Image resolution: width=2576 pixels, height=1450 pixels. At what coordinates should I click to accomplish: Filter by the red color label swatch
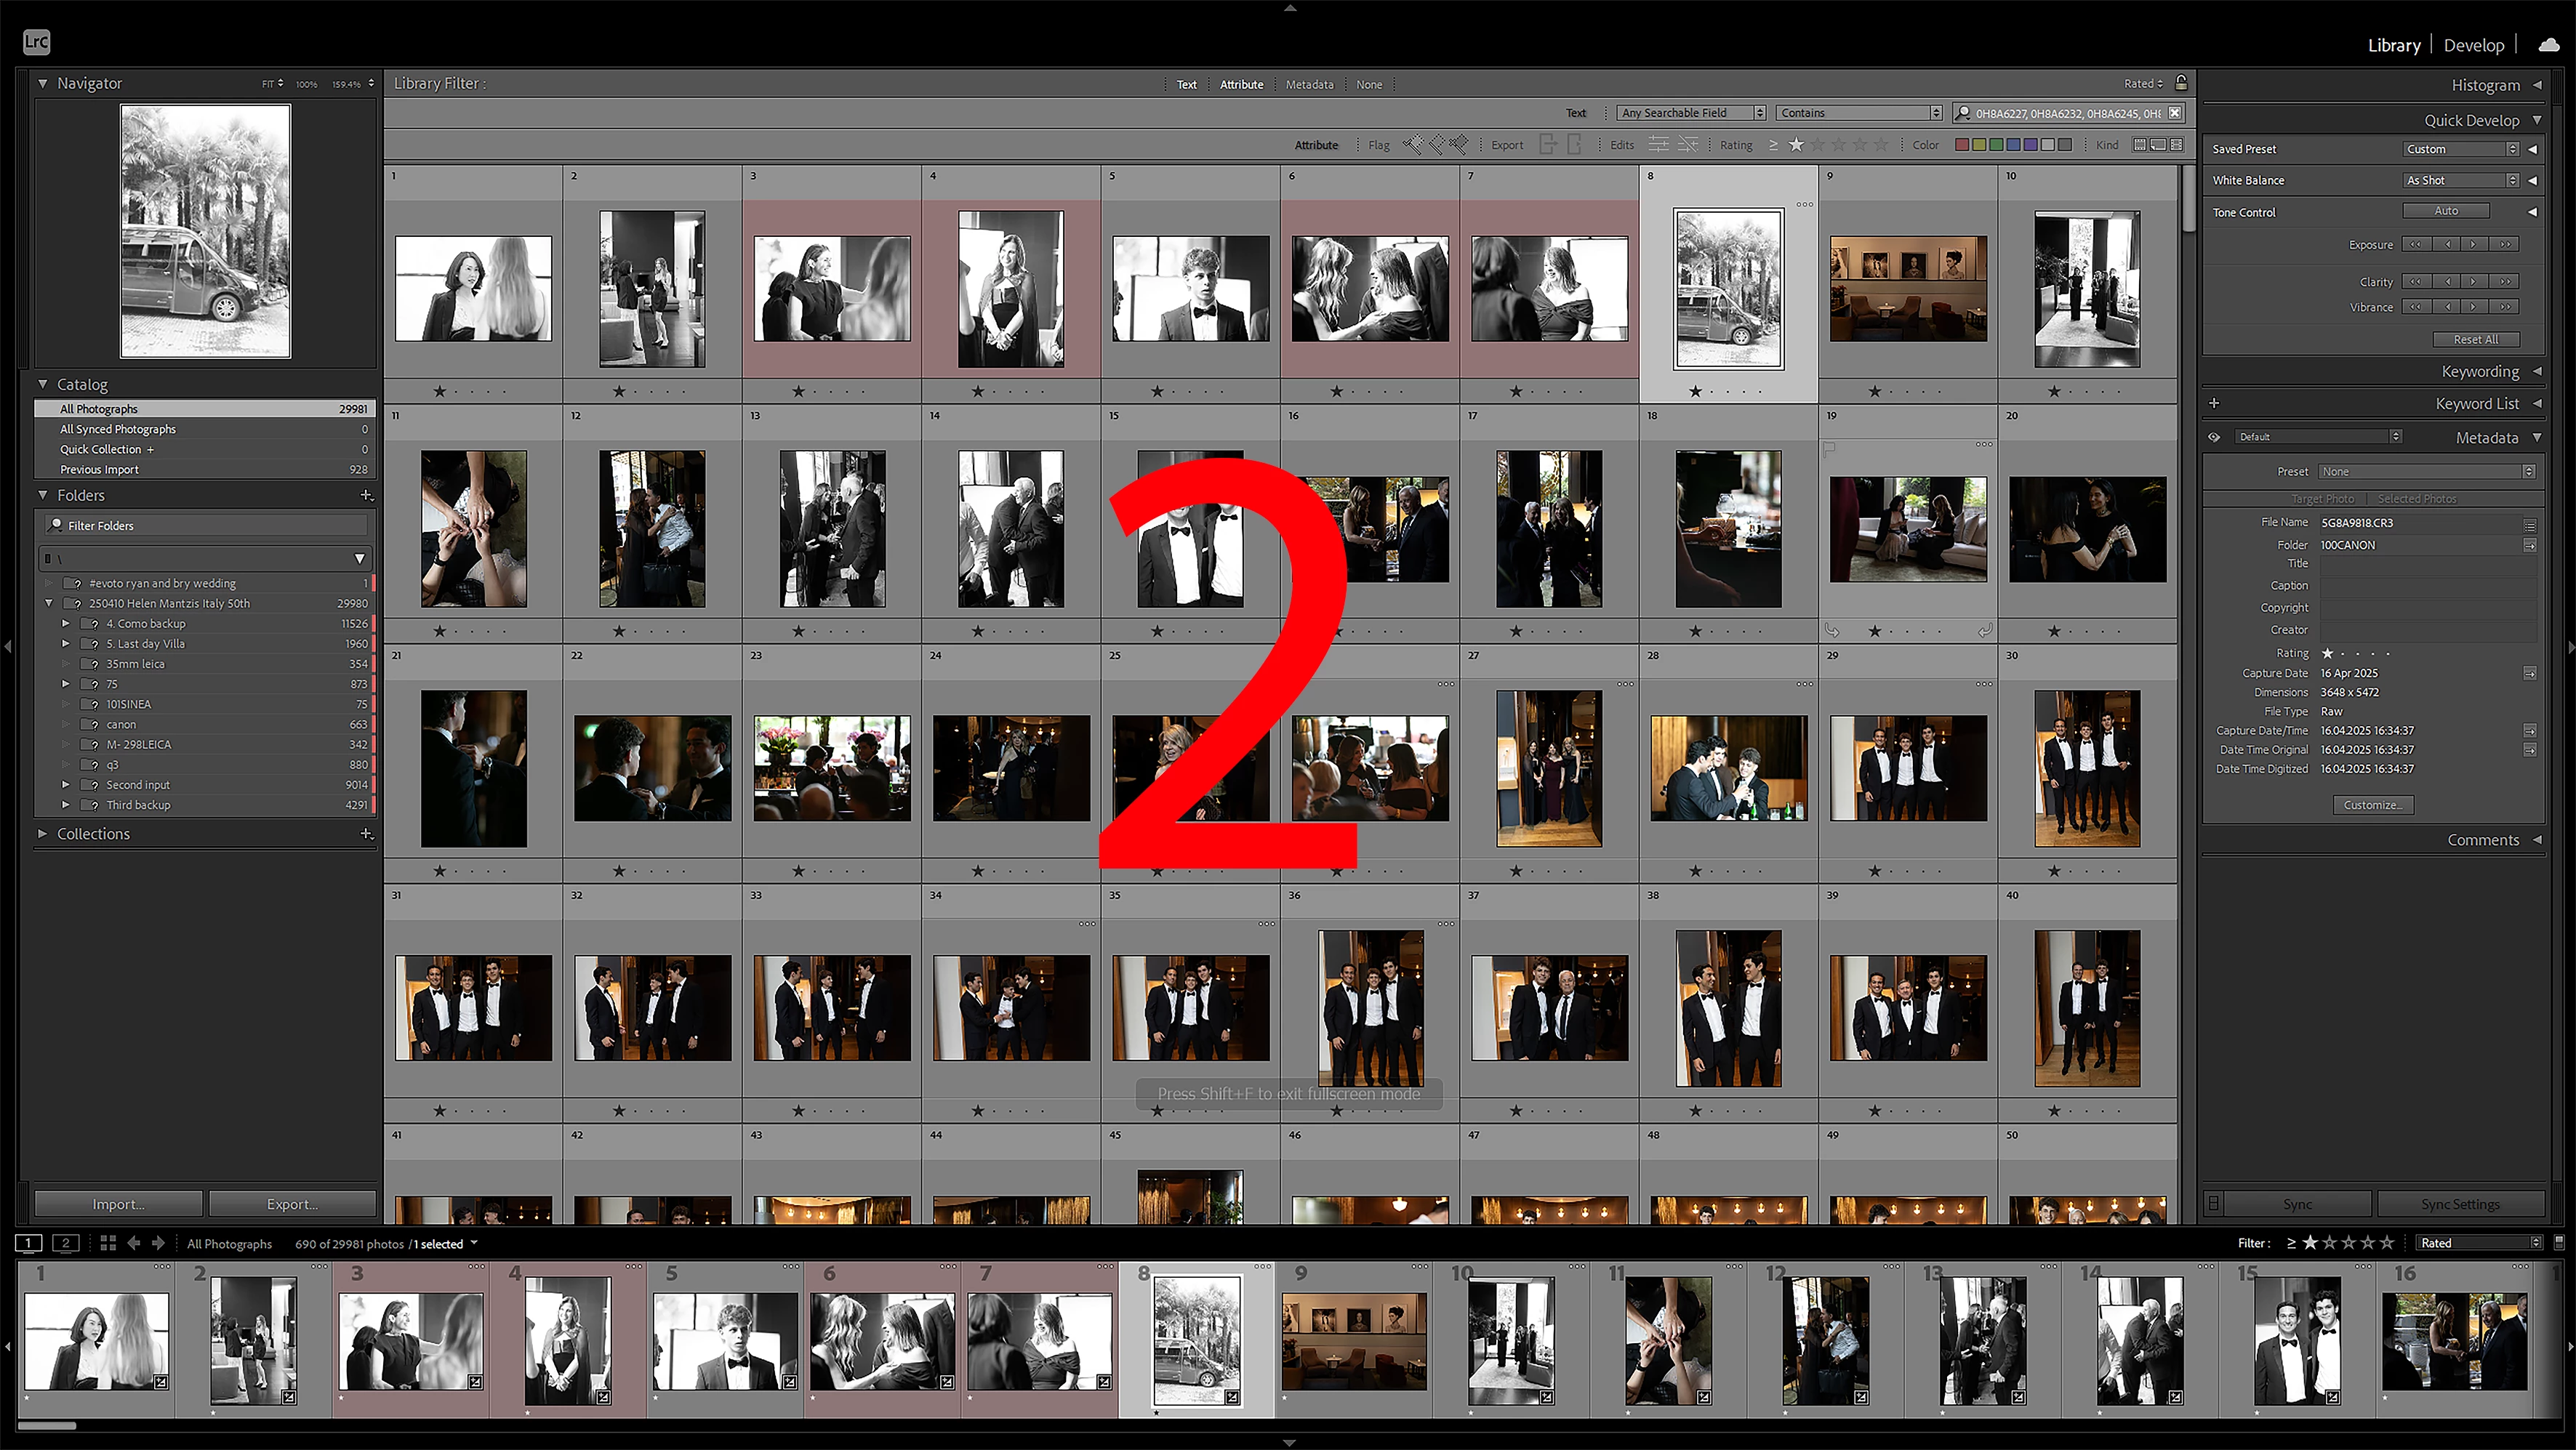pos(1962,145)
